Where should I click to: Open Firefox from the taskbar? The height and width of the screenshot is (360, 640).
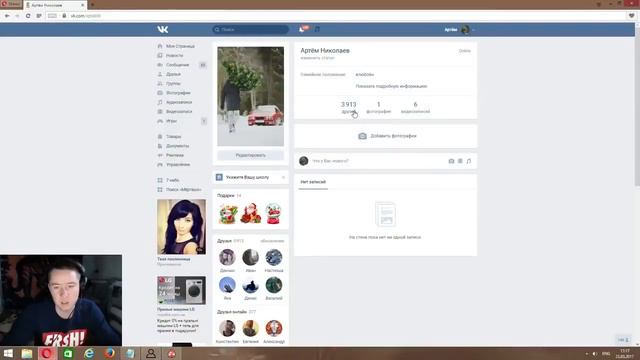[109, 353]
